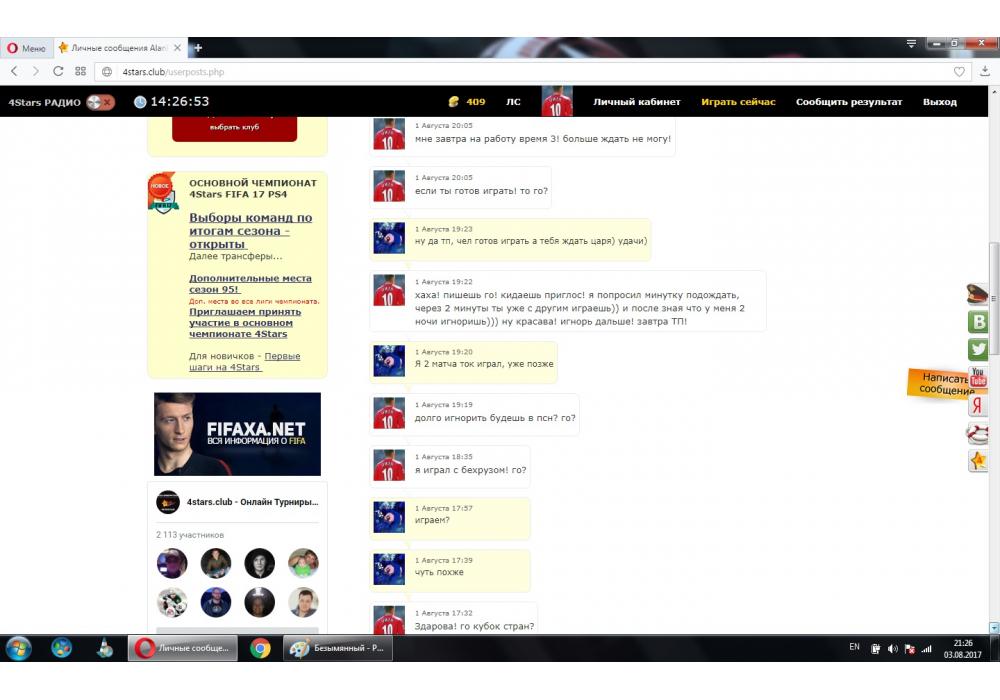Click Opera Личные сообще... taskbar button
1000x700 pixels.
182,648
